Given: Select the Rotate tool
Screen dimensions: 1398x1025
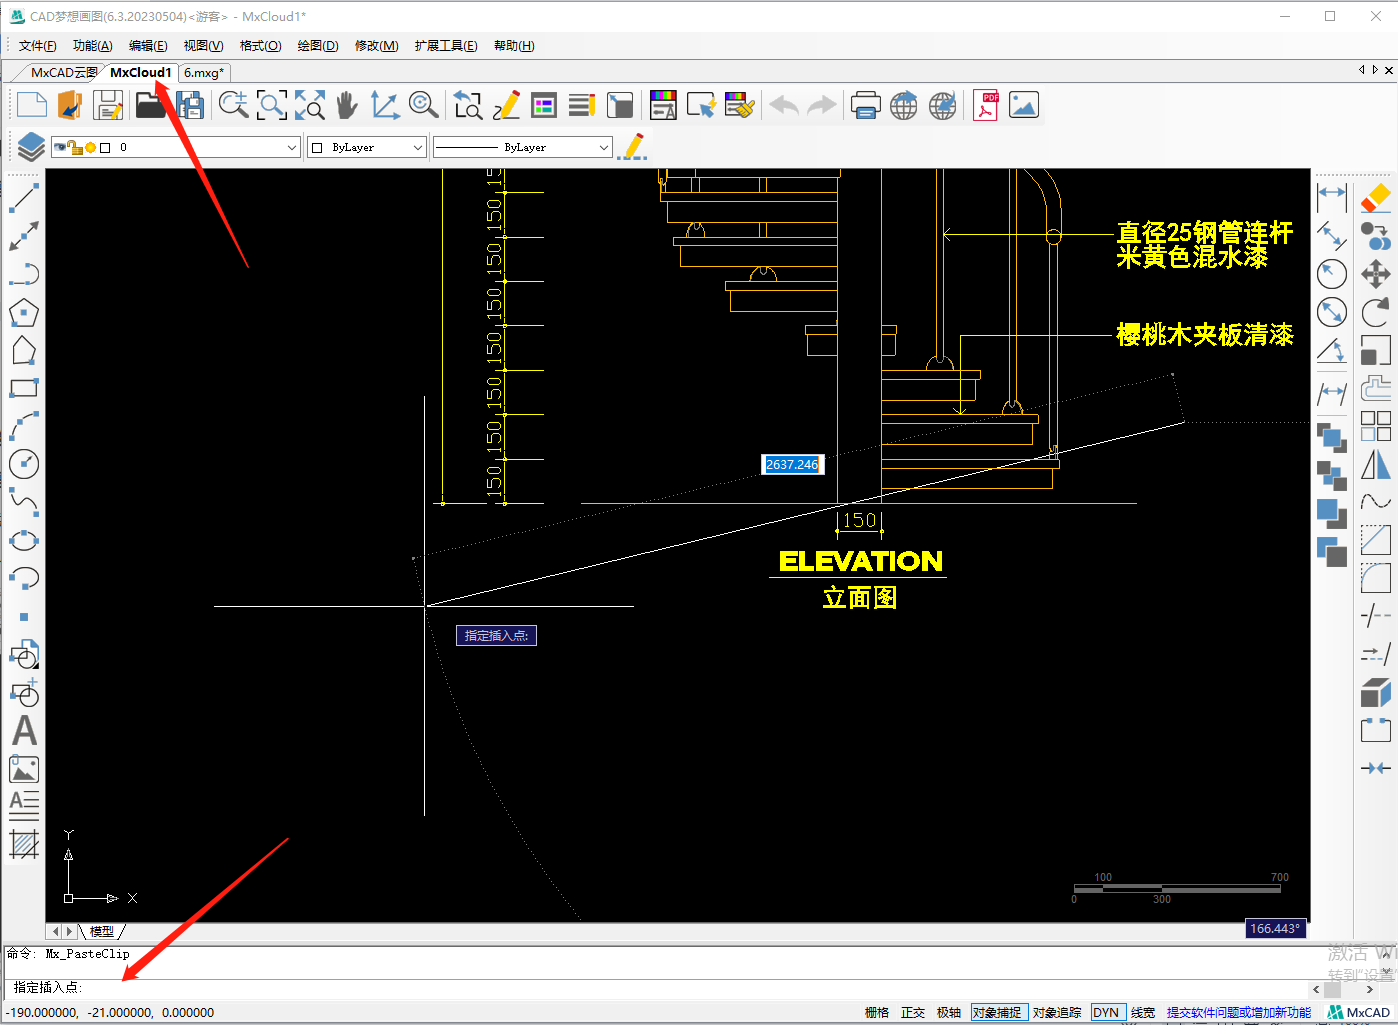Looking at the screenshot, I should click(1376, 312).
